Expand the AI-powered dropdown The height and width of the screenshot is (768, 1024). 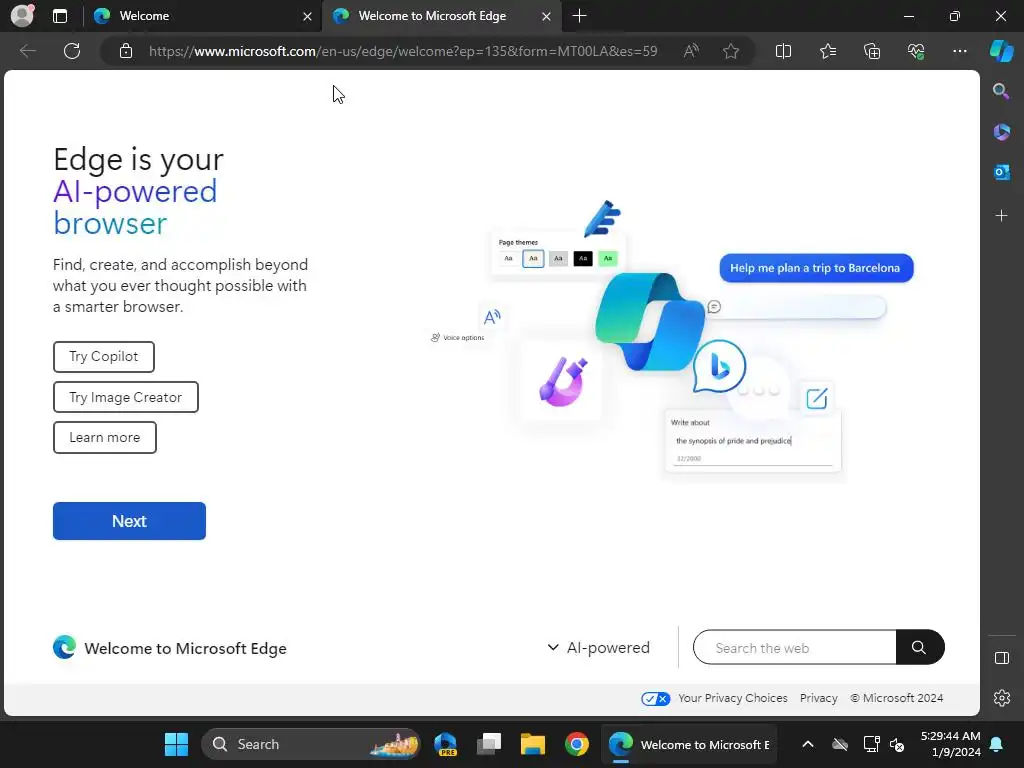pos(598,648)
